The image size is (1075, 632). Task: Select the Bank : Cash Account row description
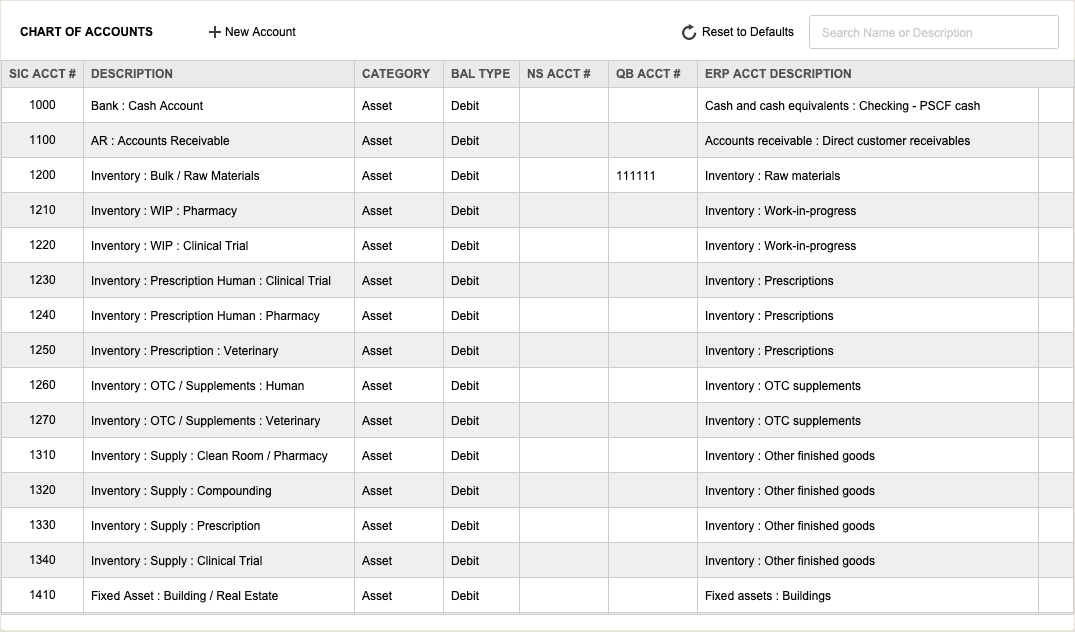147,106
